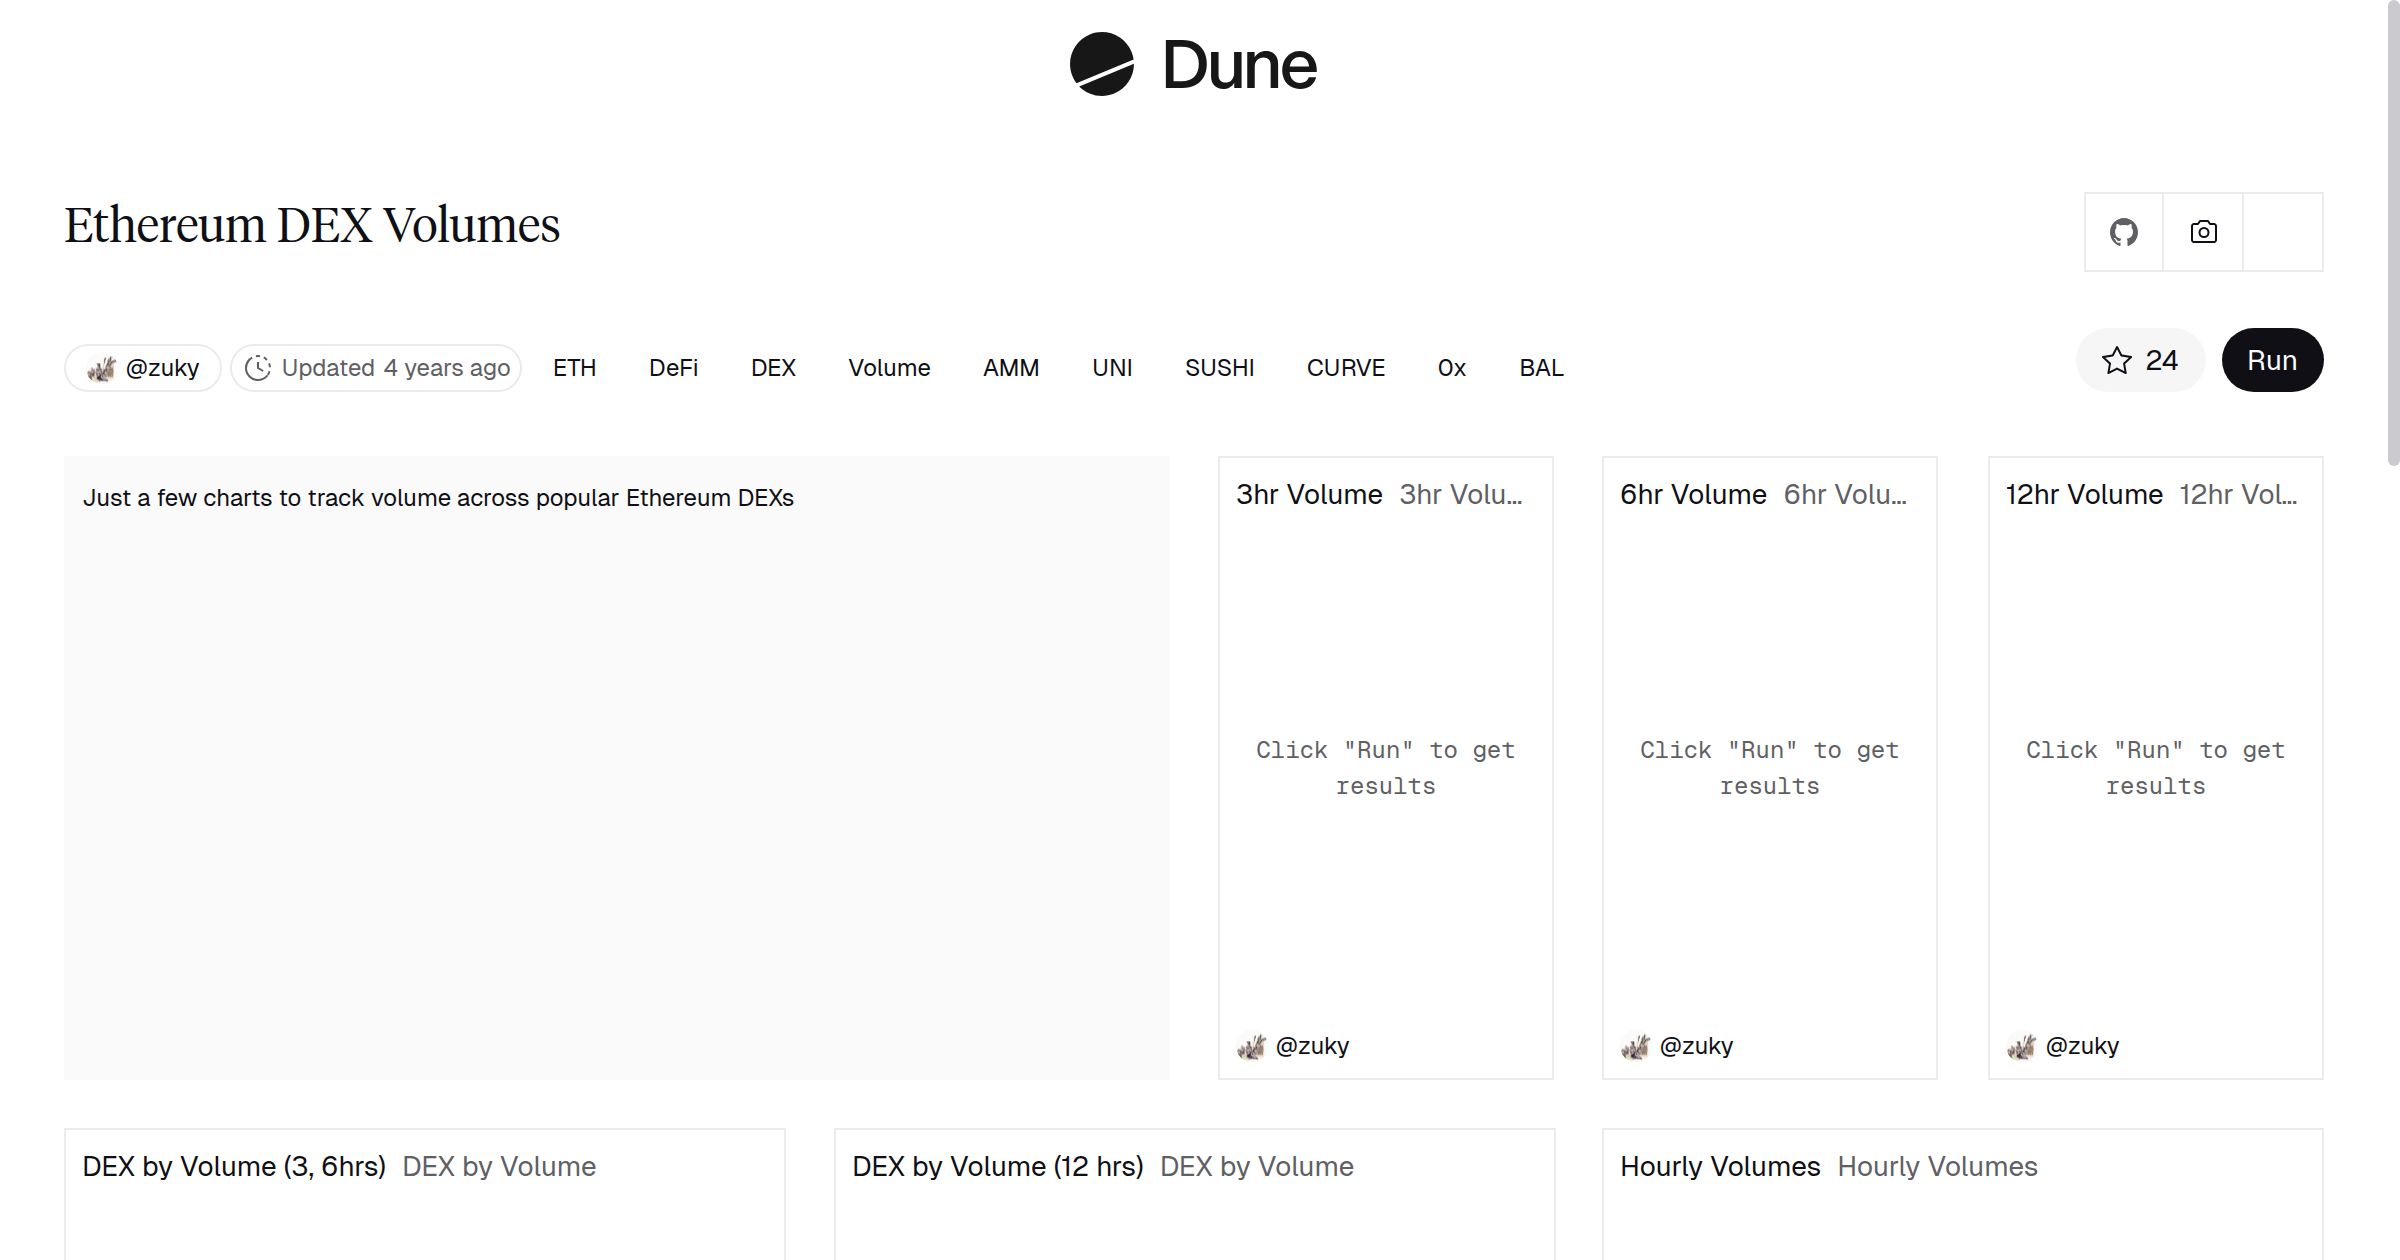The height and width of the screenshot is (1260, 2400).
Task: Click the clock icon in the Updated badge
Action: click(x=258, y=367)
